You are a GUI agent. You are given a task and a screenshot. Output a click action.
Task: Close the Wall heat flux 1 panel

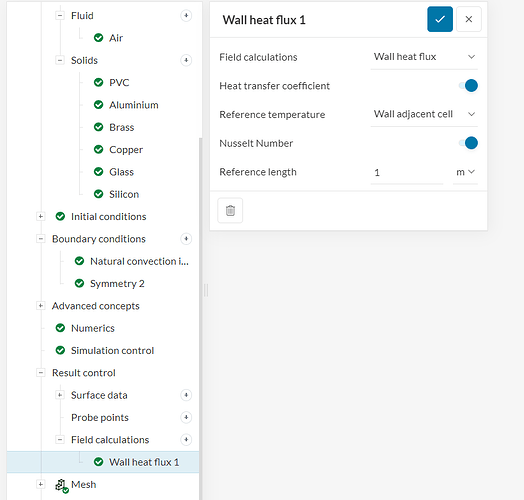point(469,19)
